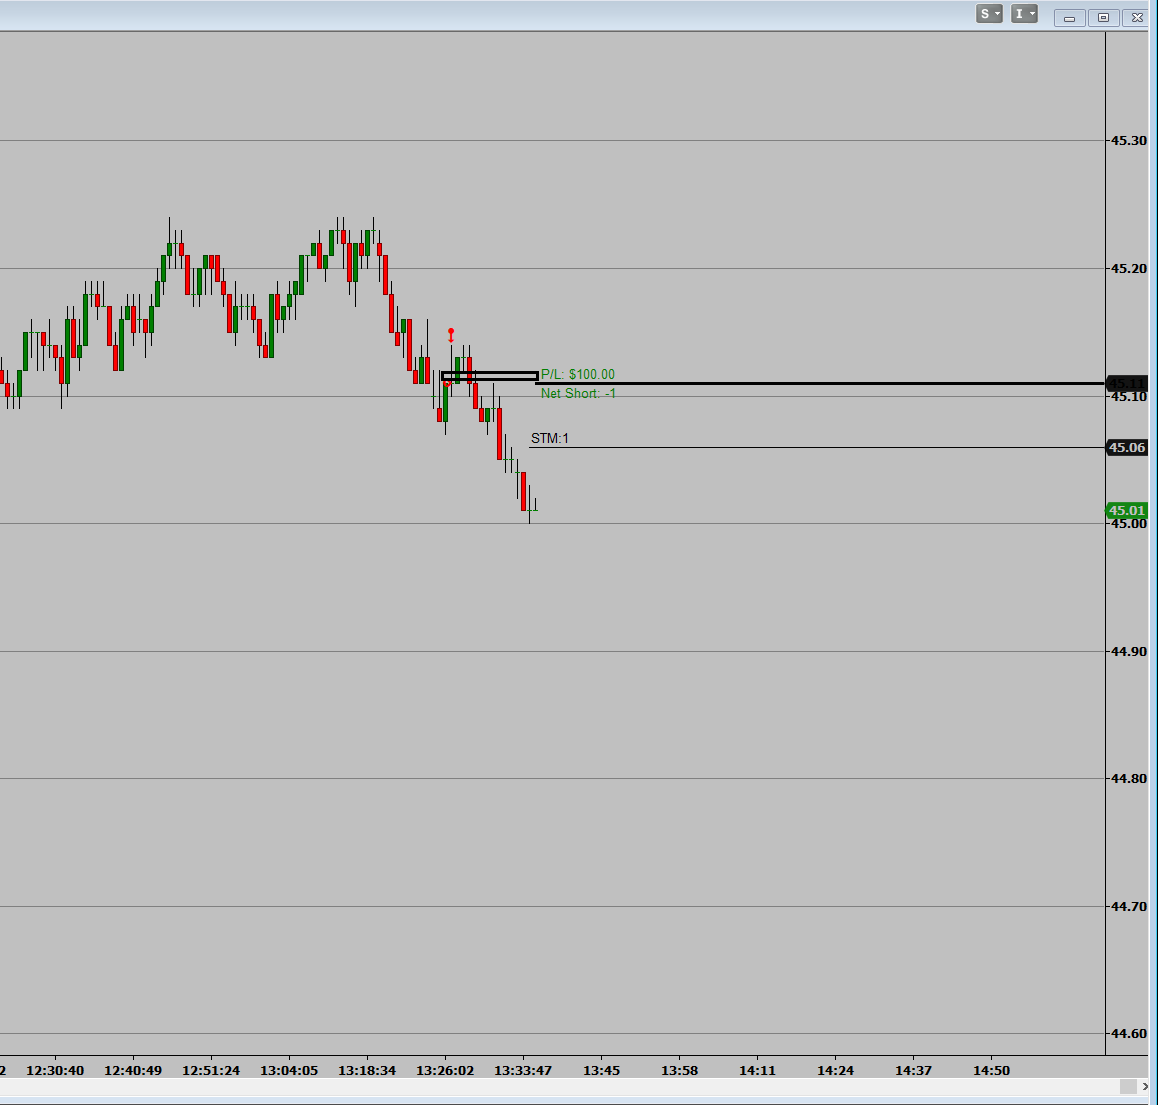Select the STM:1 order label

point(549,439)
